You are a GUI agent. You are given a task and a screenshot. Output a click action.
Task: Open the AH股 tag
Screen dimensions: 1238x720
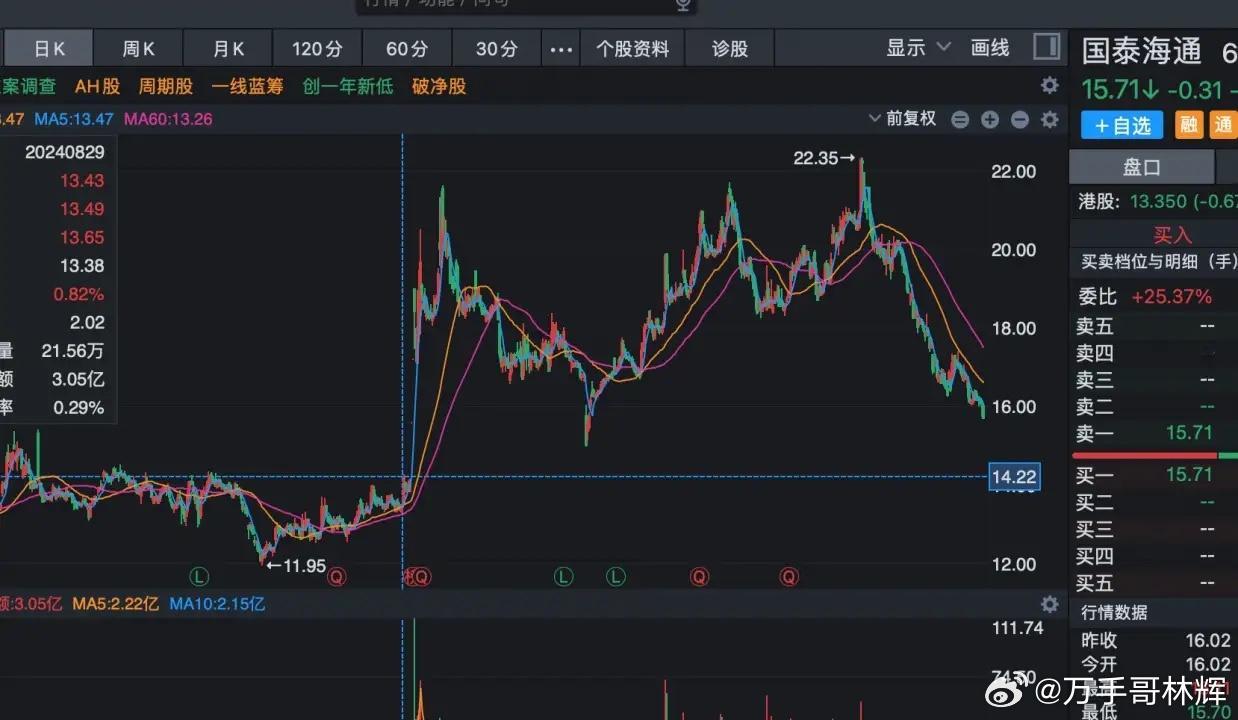tap(97, 87)
